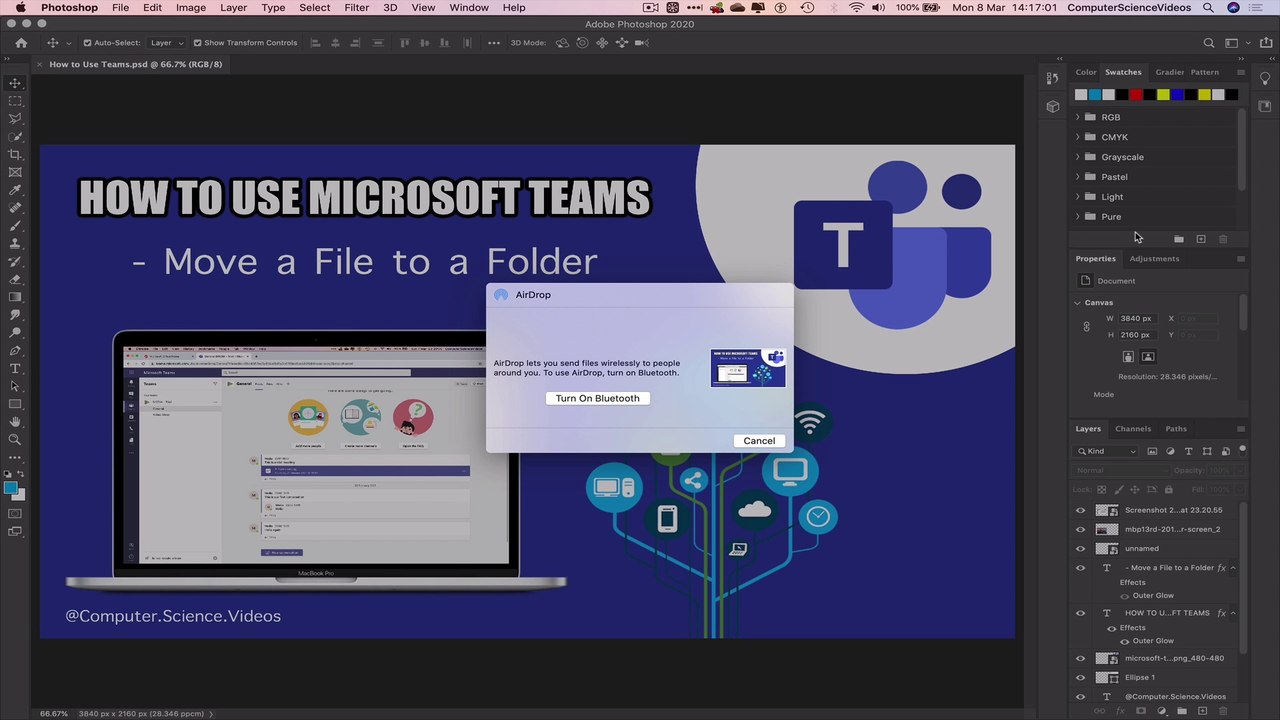This screenshot has width=1280, height=720.
Task: Click the foreground color box in toolbar
Action: (x=11, y=488)
